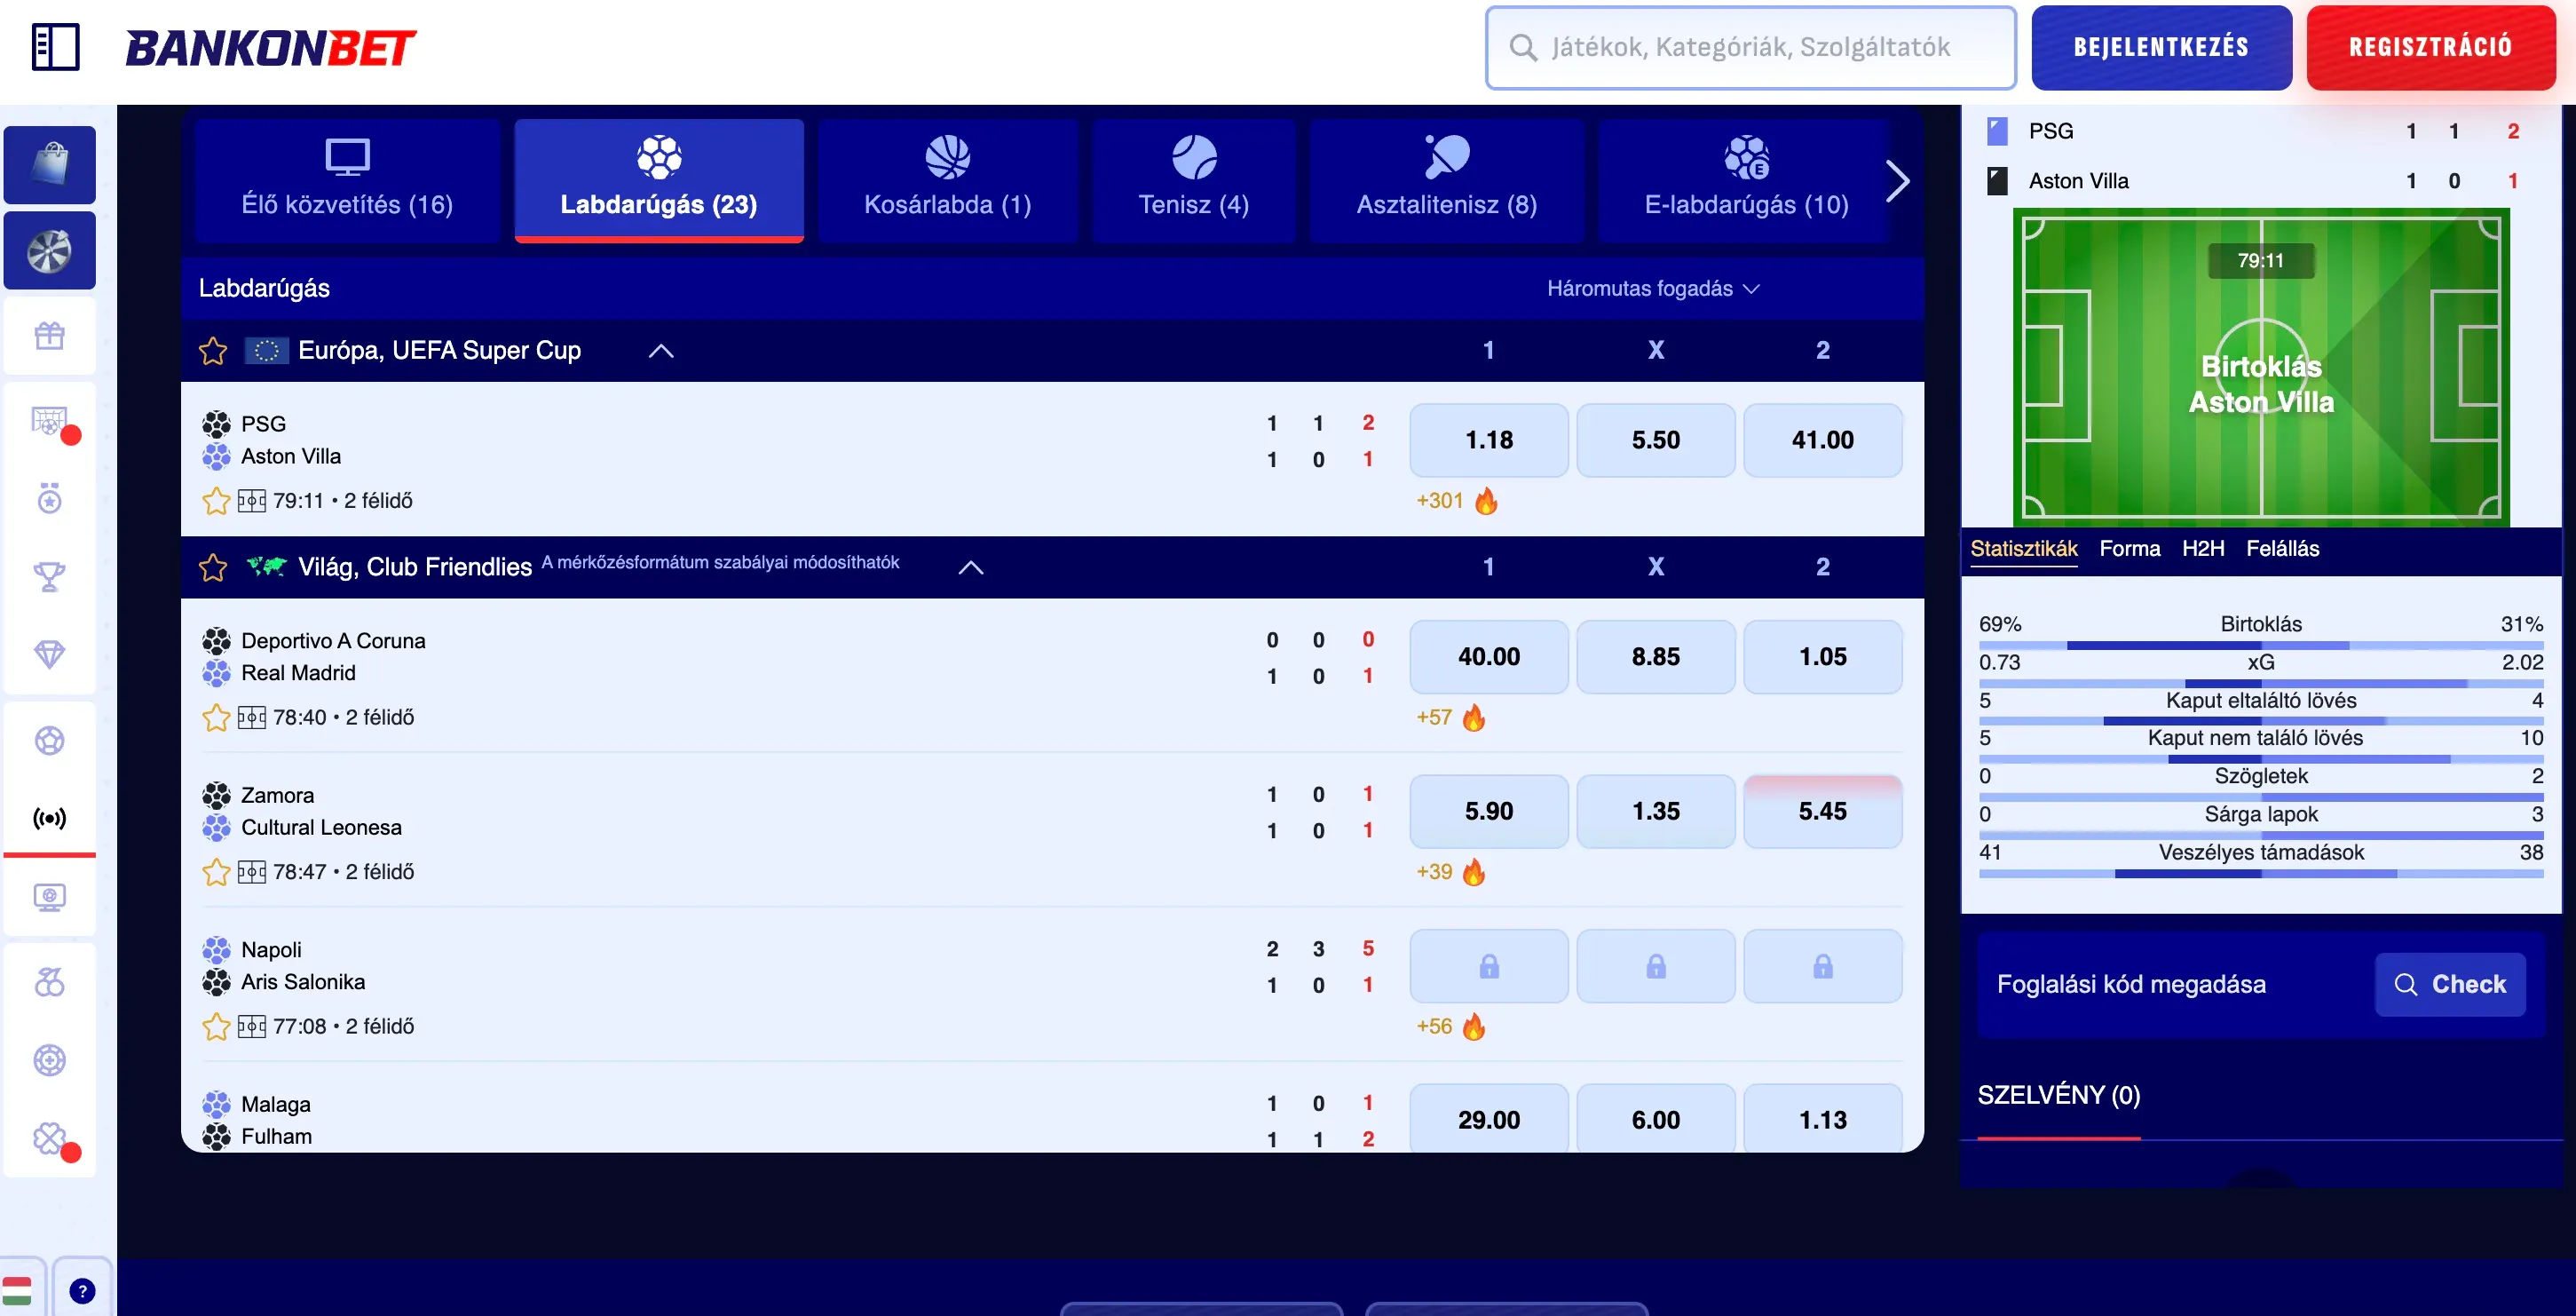The height and width of the screenshot is (1316, 2576).
Task: Favorite the Deportivo vs Real Madrid match
Action: (216, 718)
